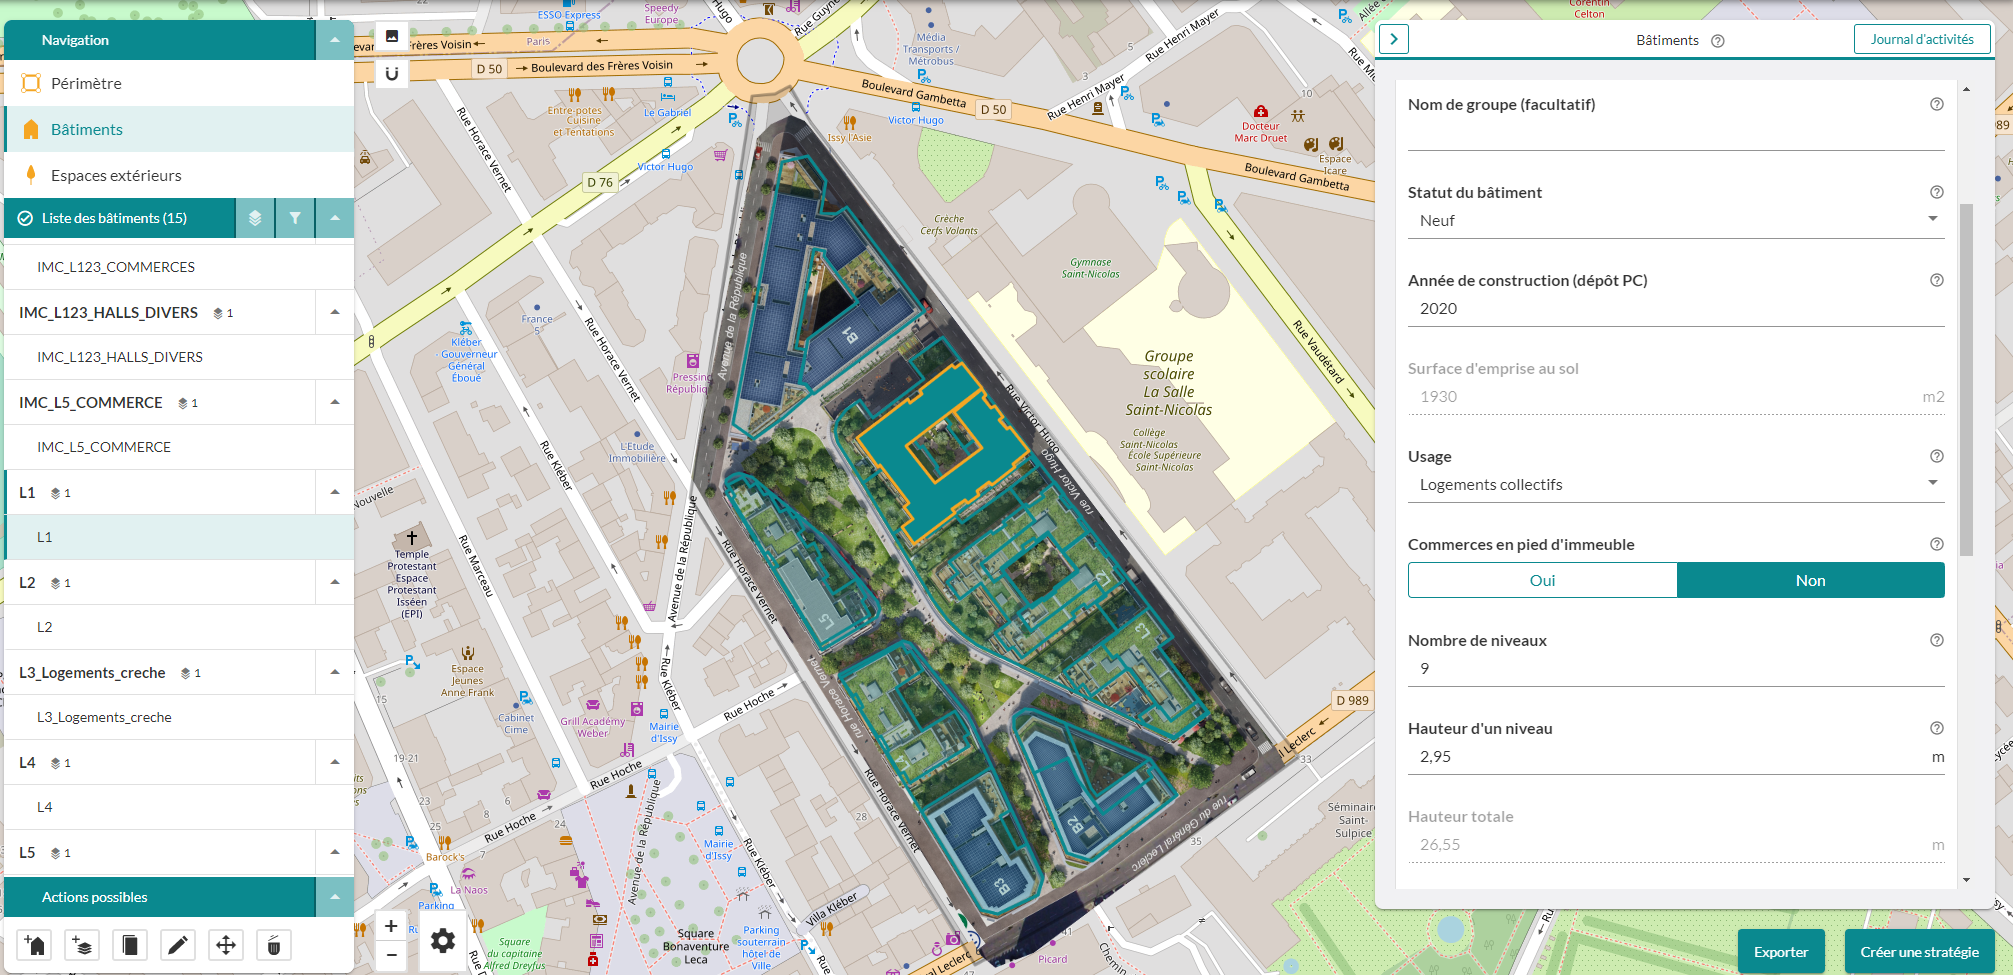Collapse the IMC_L5_COMMERCE group
The image size is (2013, 975).
click(x=335, y=402)
